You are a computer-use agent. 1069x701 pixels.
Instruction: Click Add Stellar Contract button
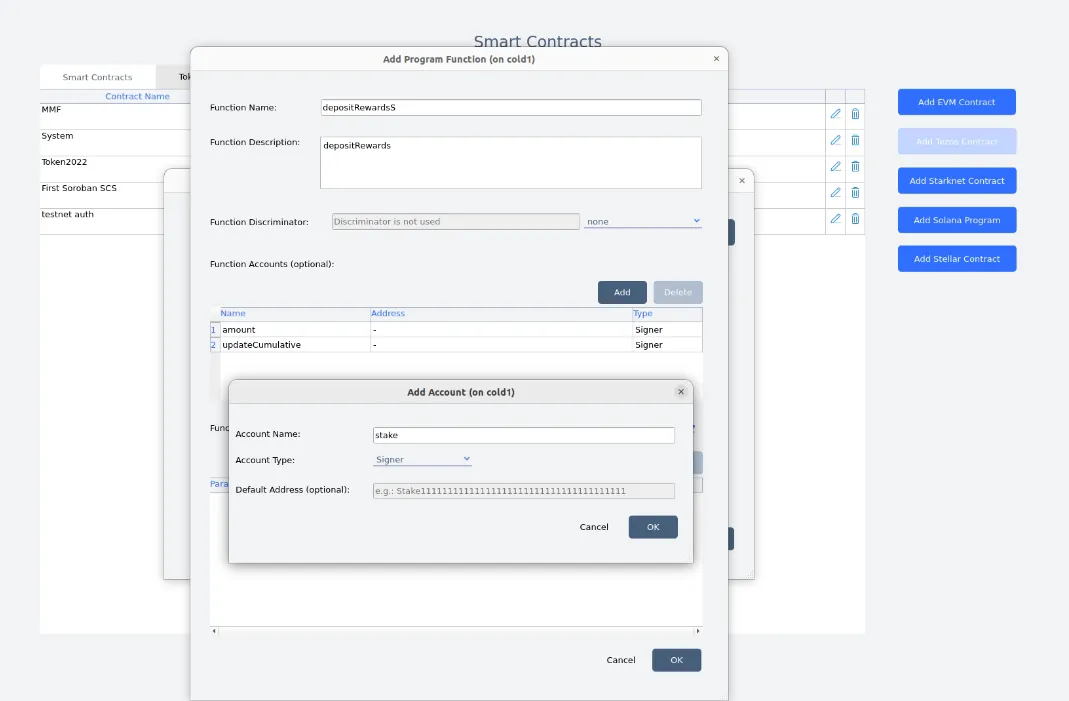(957, 259)
